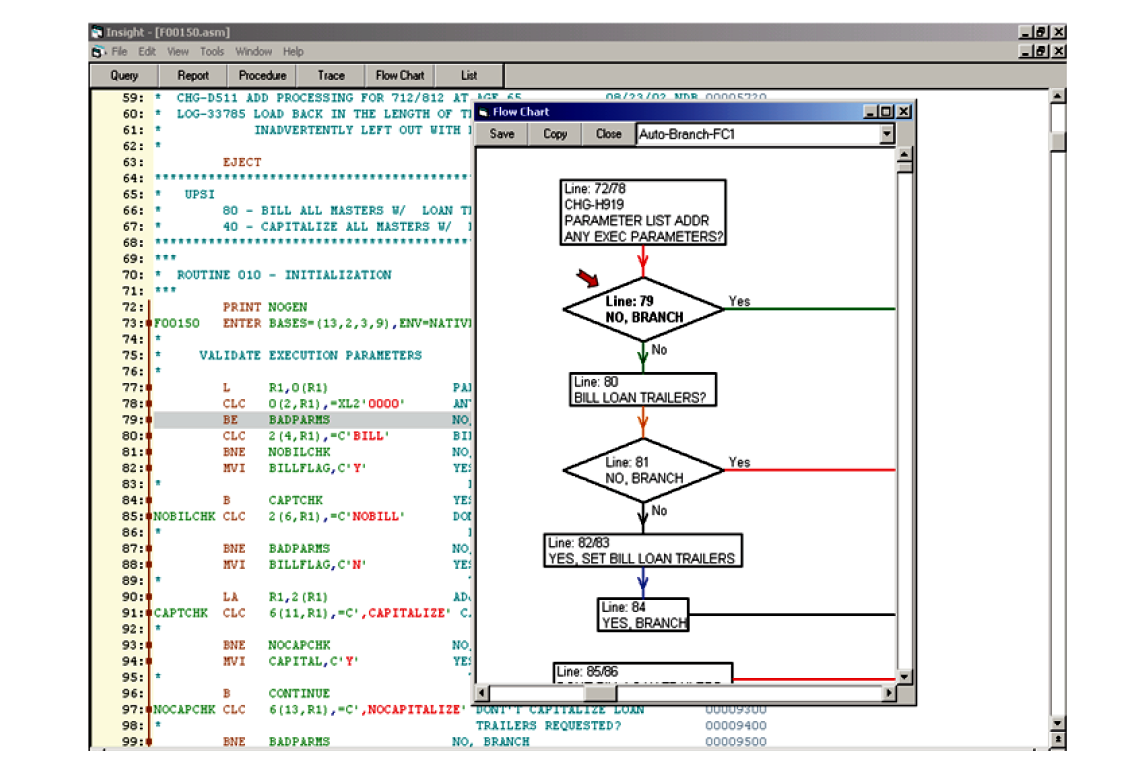Close the flow chart with its Close button
This screenshot has width=1136, height=763.
coord(607,133)
